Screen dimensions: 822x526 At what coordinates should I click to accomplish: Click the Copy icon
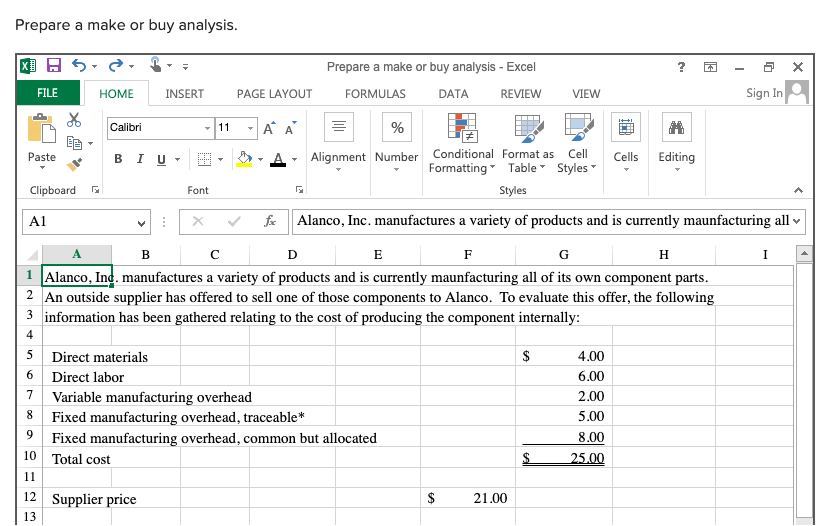point(74,143)
